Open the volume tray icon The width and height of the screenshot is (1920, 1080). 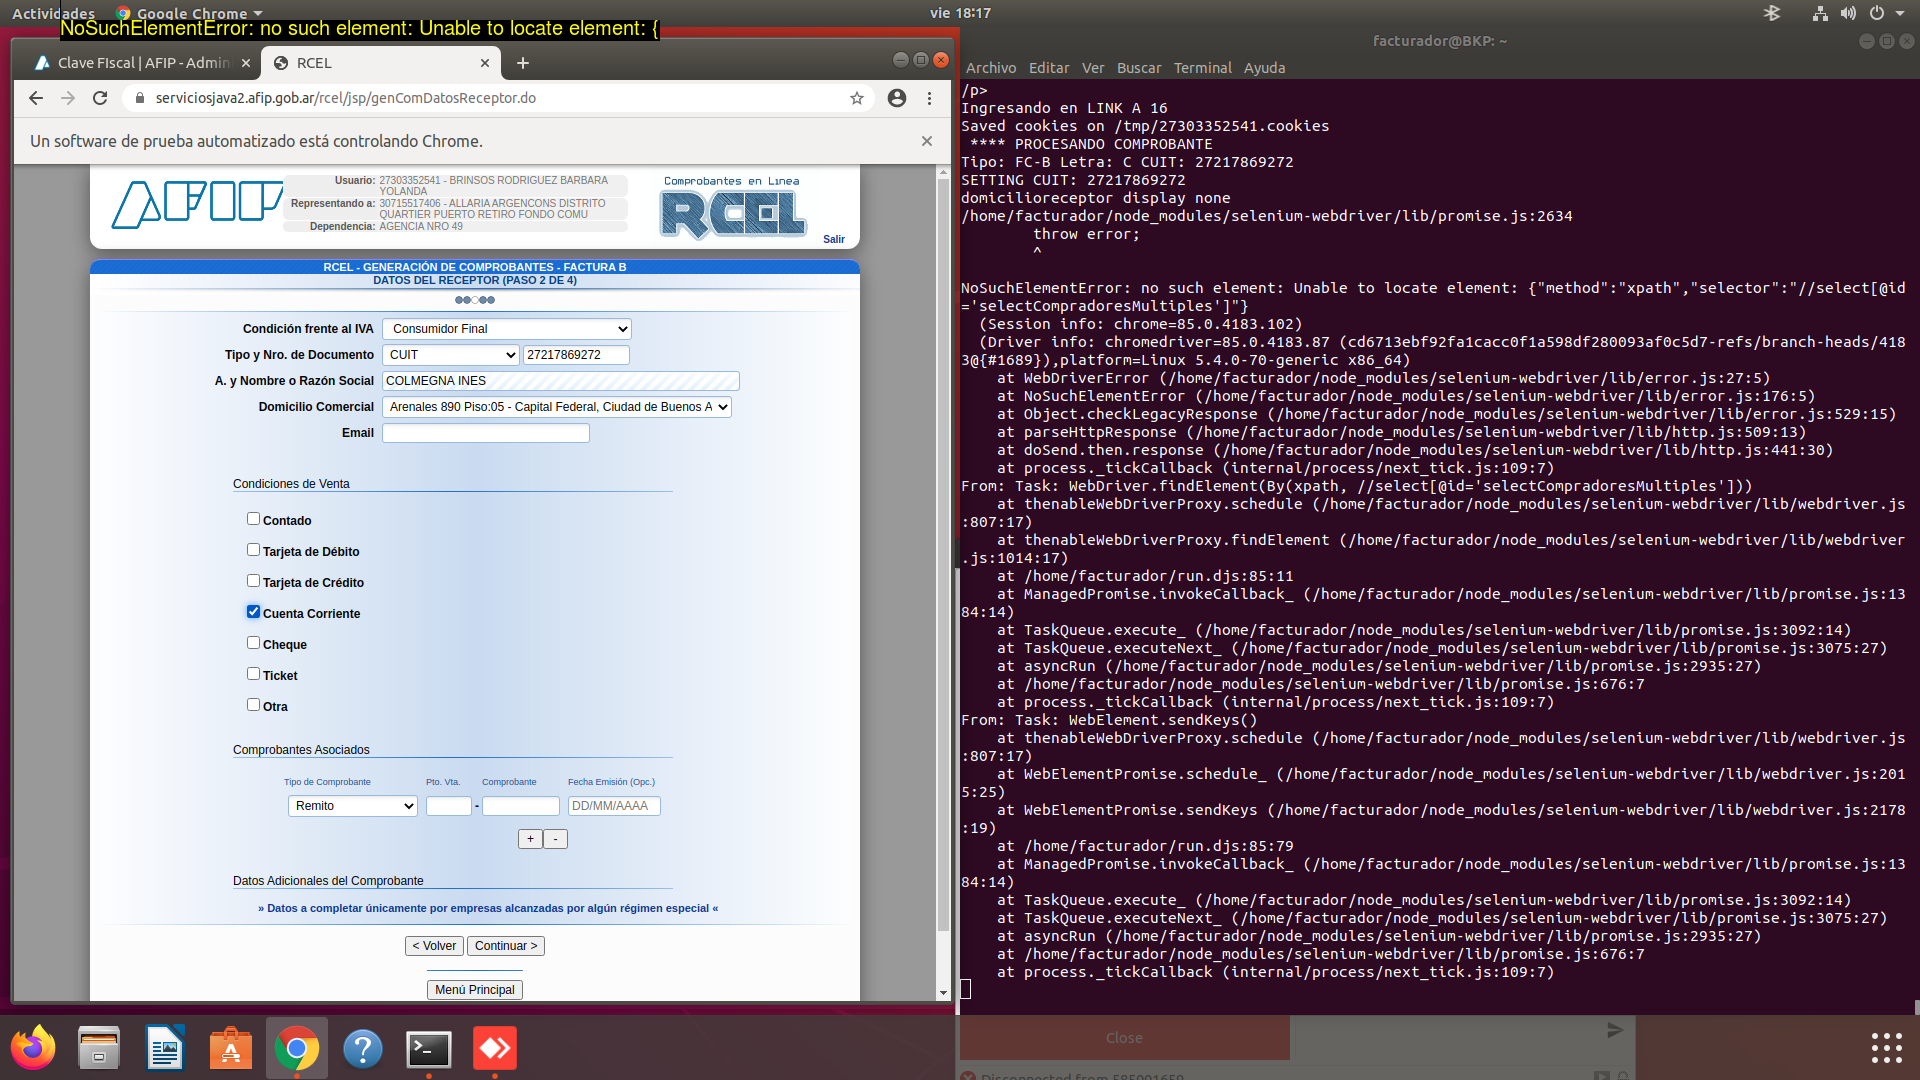1848,13
